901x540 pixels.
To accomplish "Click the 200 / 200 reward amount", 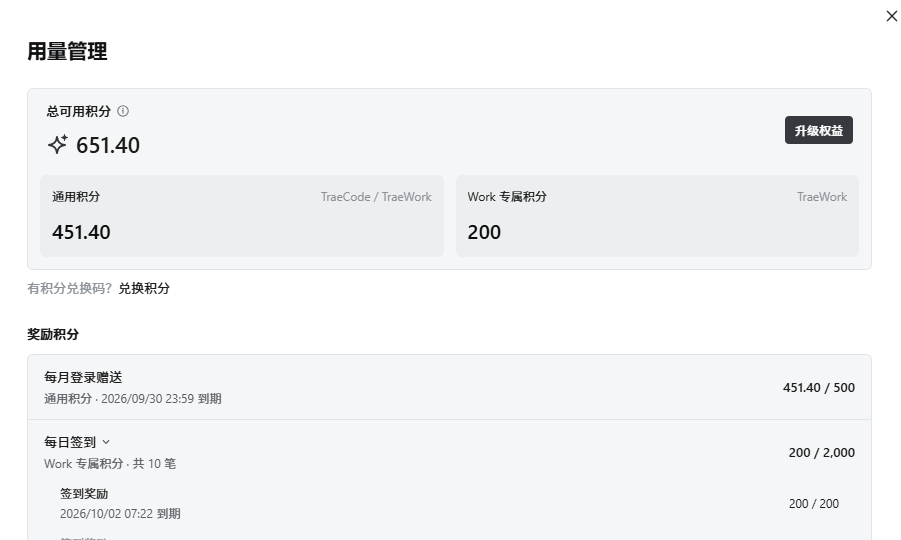I will click(x=814, y=504).
